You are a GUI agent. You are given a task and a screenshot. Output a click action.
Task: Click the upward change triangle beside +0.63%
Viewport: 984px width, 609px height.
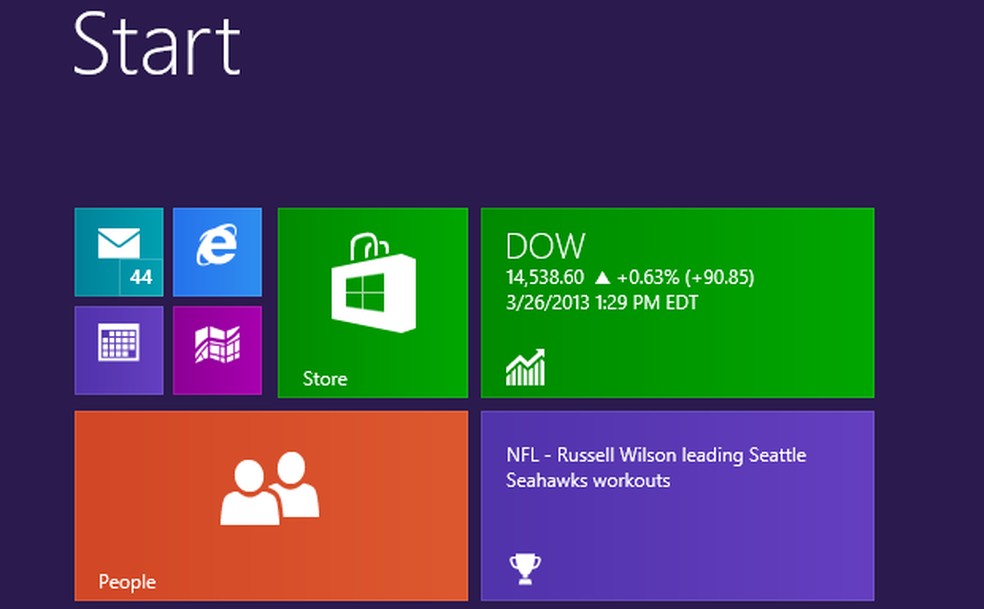[602, 278]
